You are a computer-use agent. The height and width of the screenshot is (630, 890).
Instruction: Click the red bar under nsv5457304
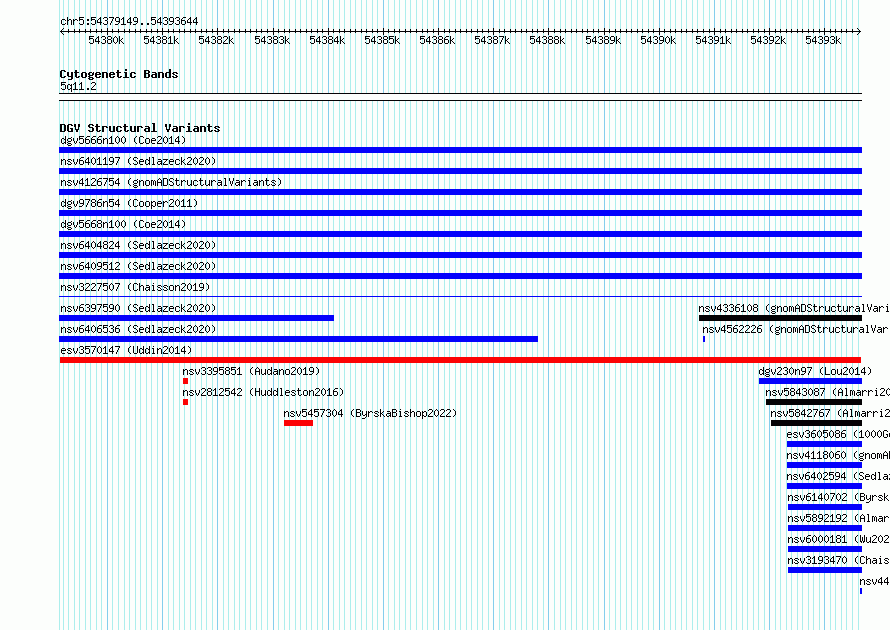299,423
